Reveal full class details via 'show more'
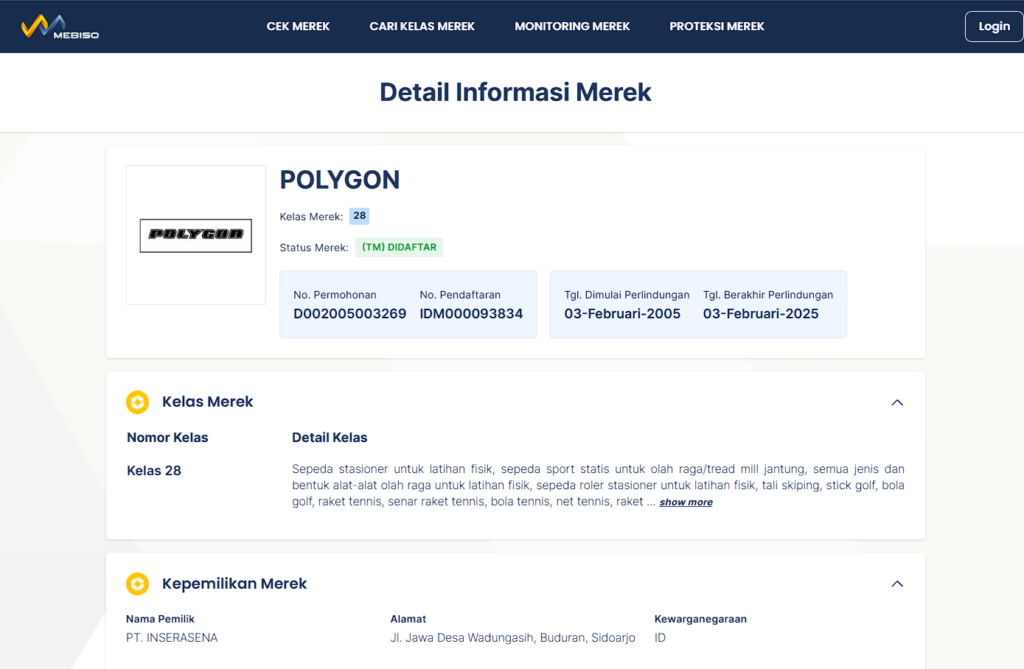The height and width of the screenshot is (669, 1024). pyautogui.click(x=685, y=501)
